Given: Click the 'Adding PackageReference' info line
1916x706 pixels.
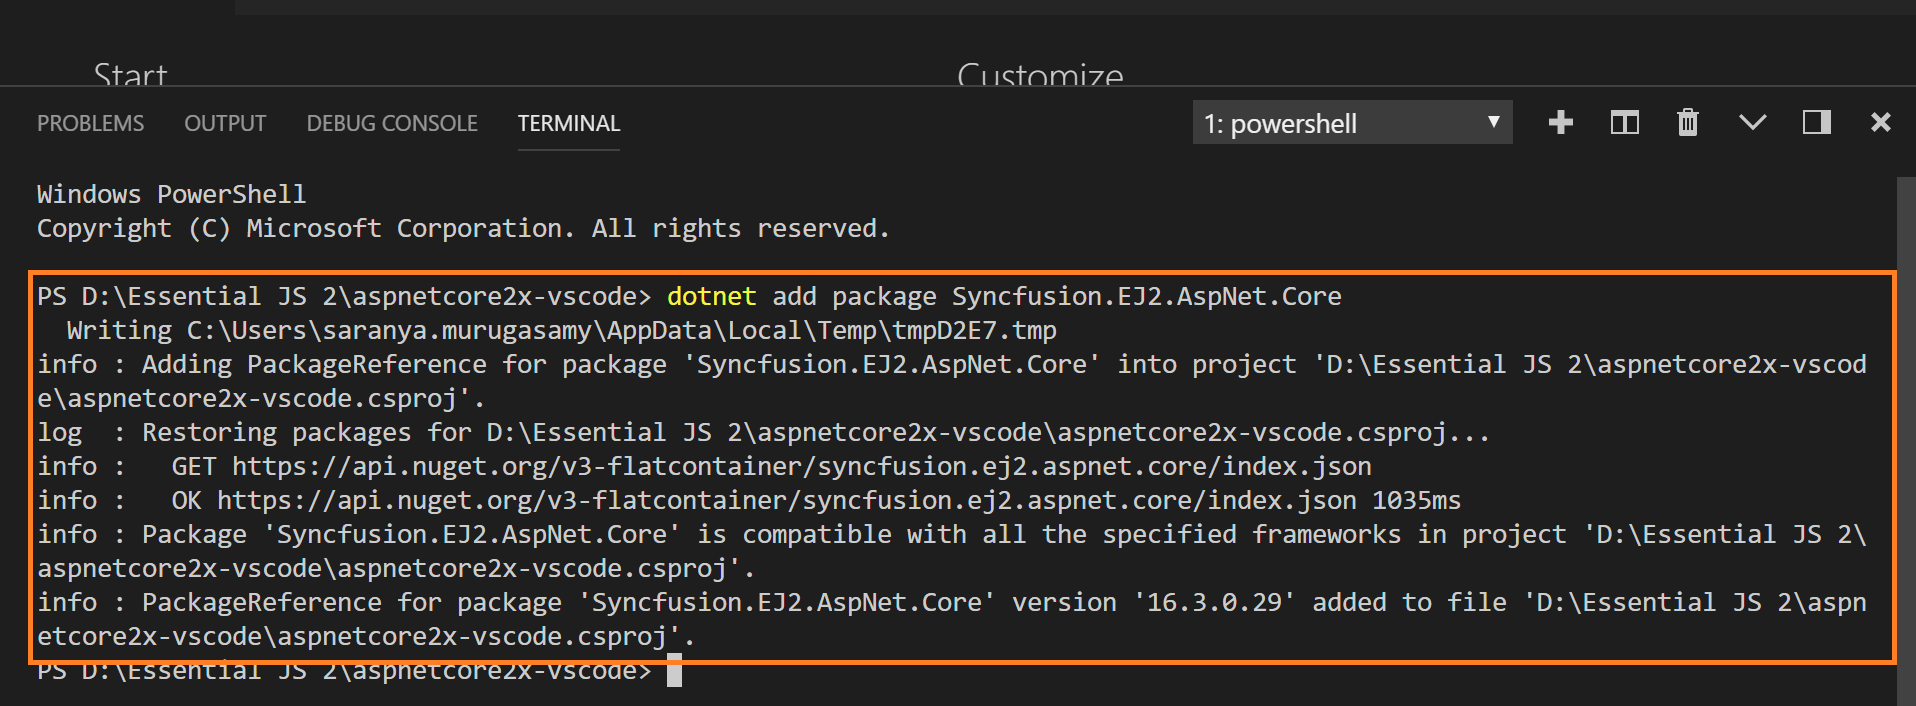Looking at the screenshot, I should 952,381.
